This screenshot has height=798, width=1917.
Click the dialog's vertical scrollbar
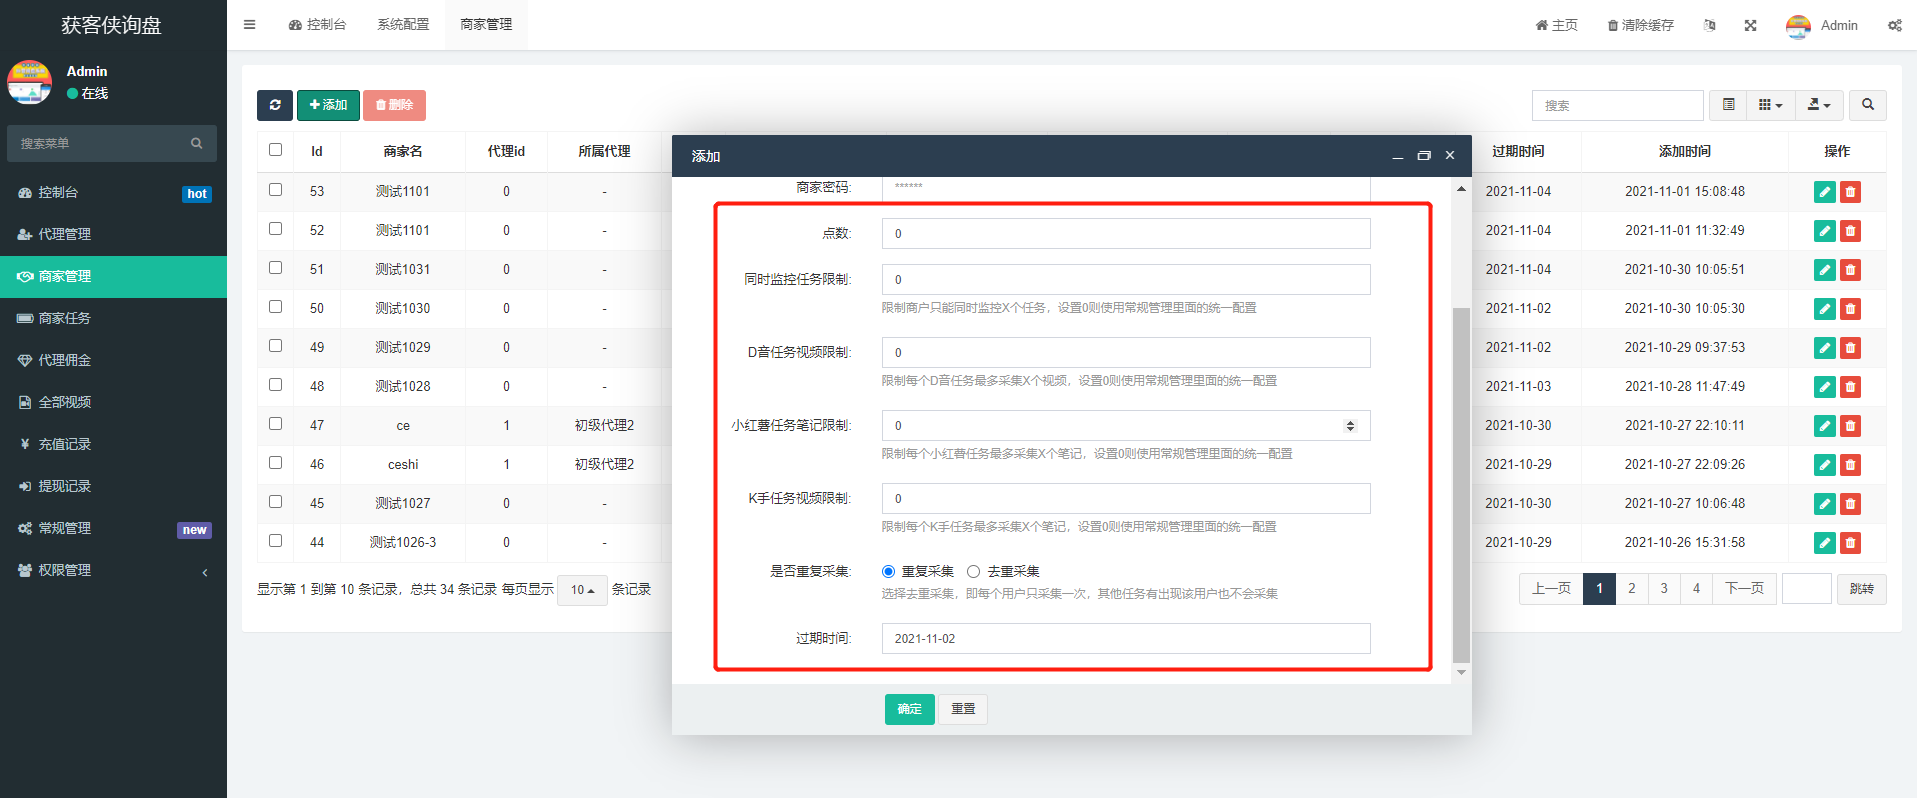(x=1461, y=480)
